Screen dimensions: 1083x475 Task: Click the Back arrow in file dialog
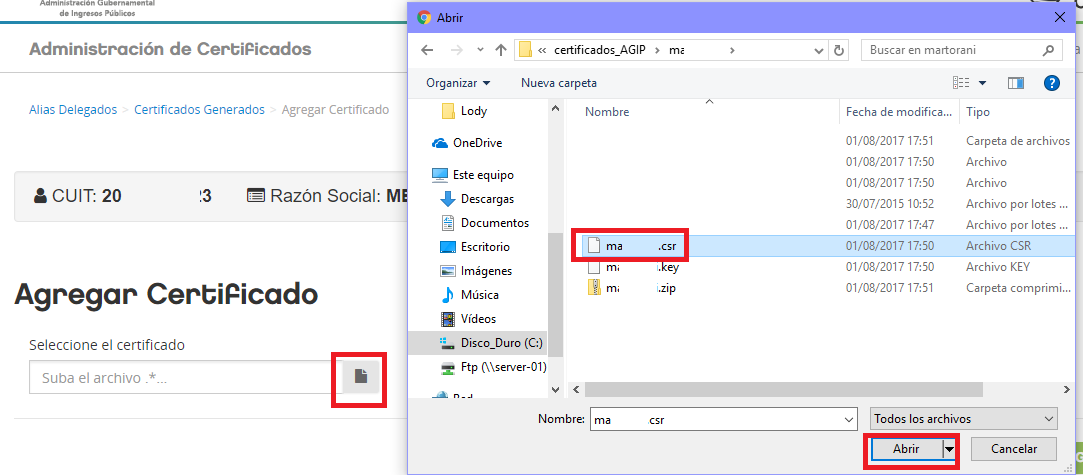(427, 49)
